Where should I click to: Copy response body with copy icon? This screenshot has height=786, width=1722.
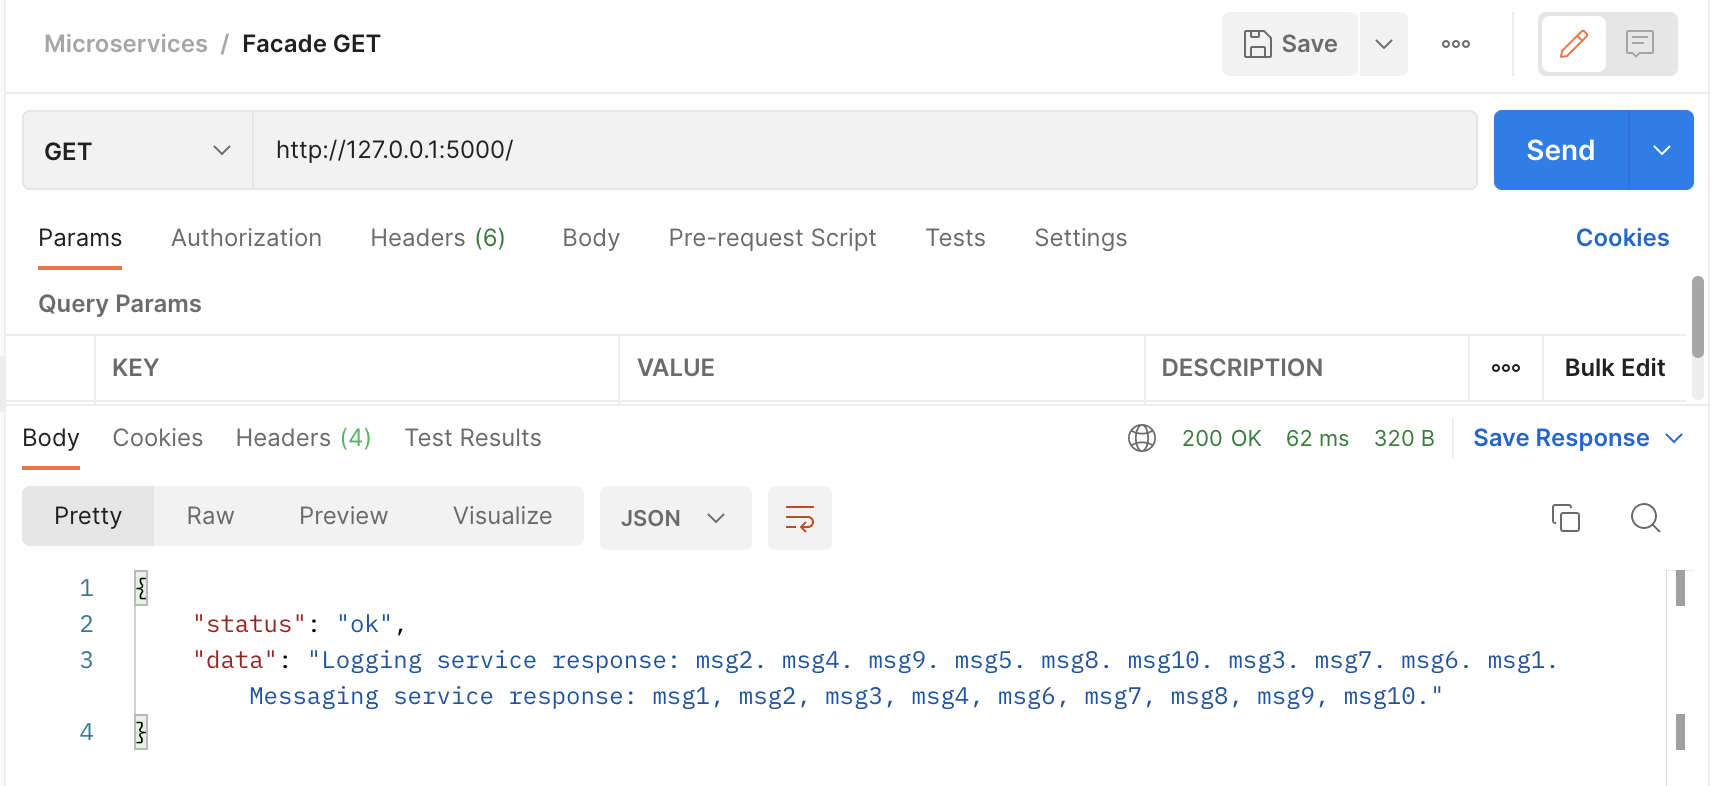pyautogui.click(x=1565, y=518)
